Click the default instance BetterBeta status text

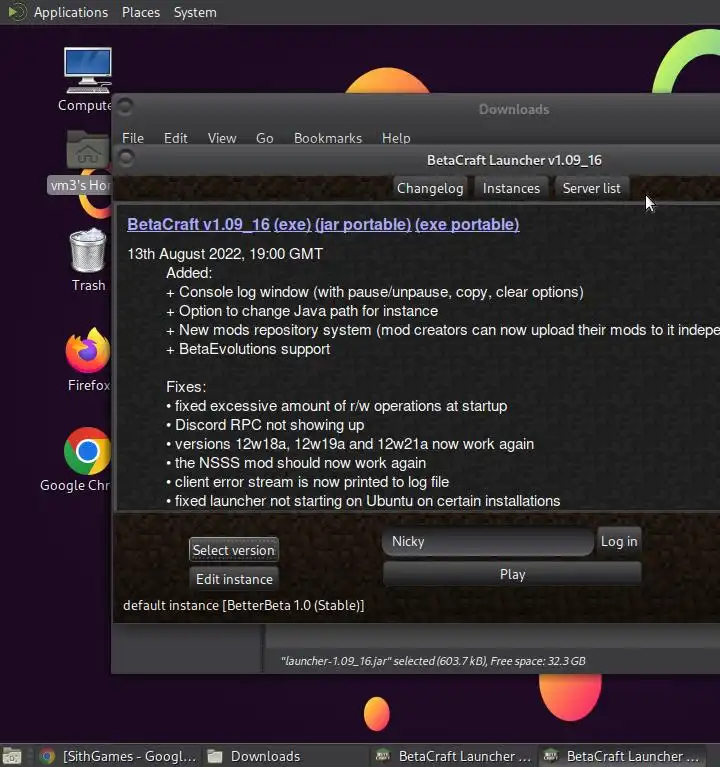[244, 606]
